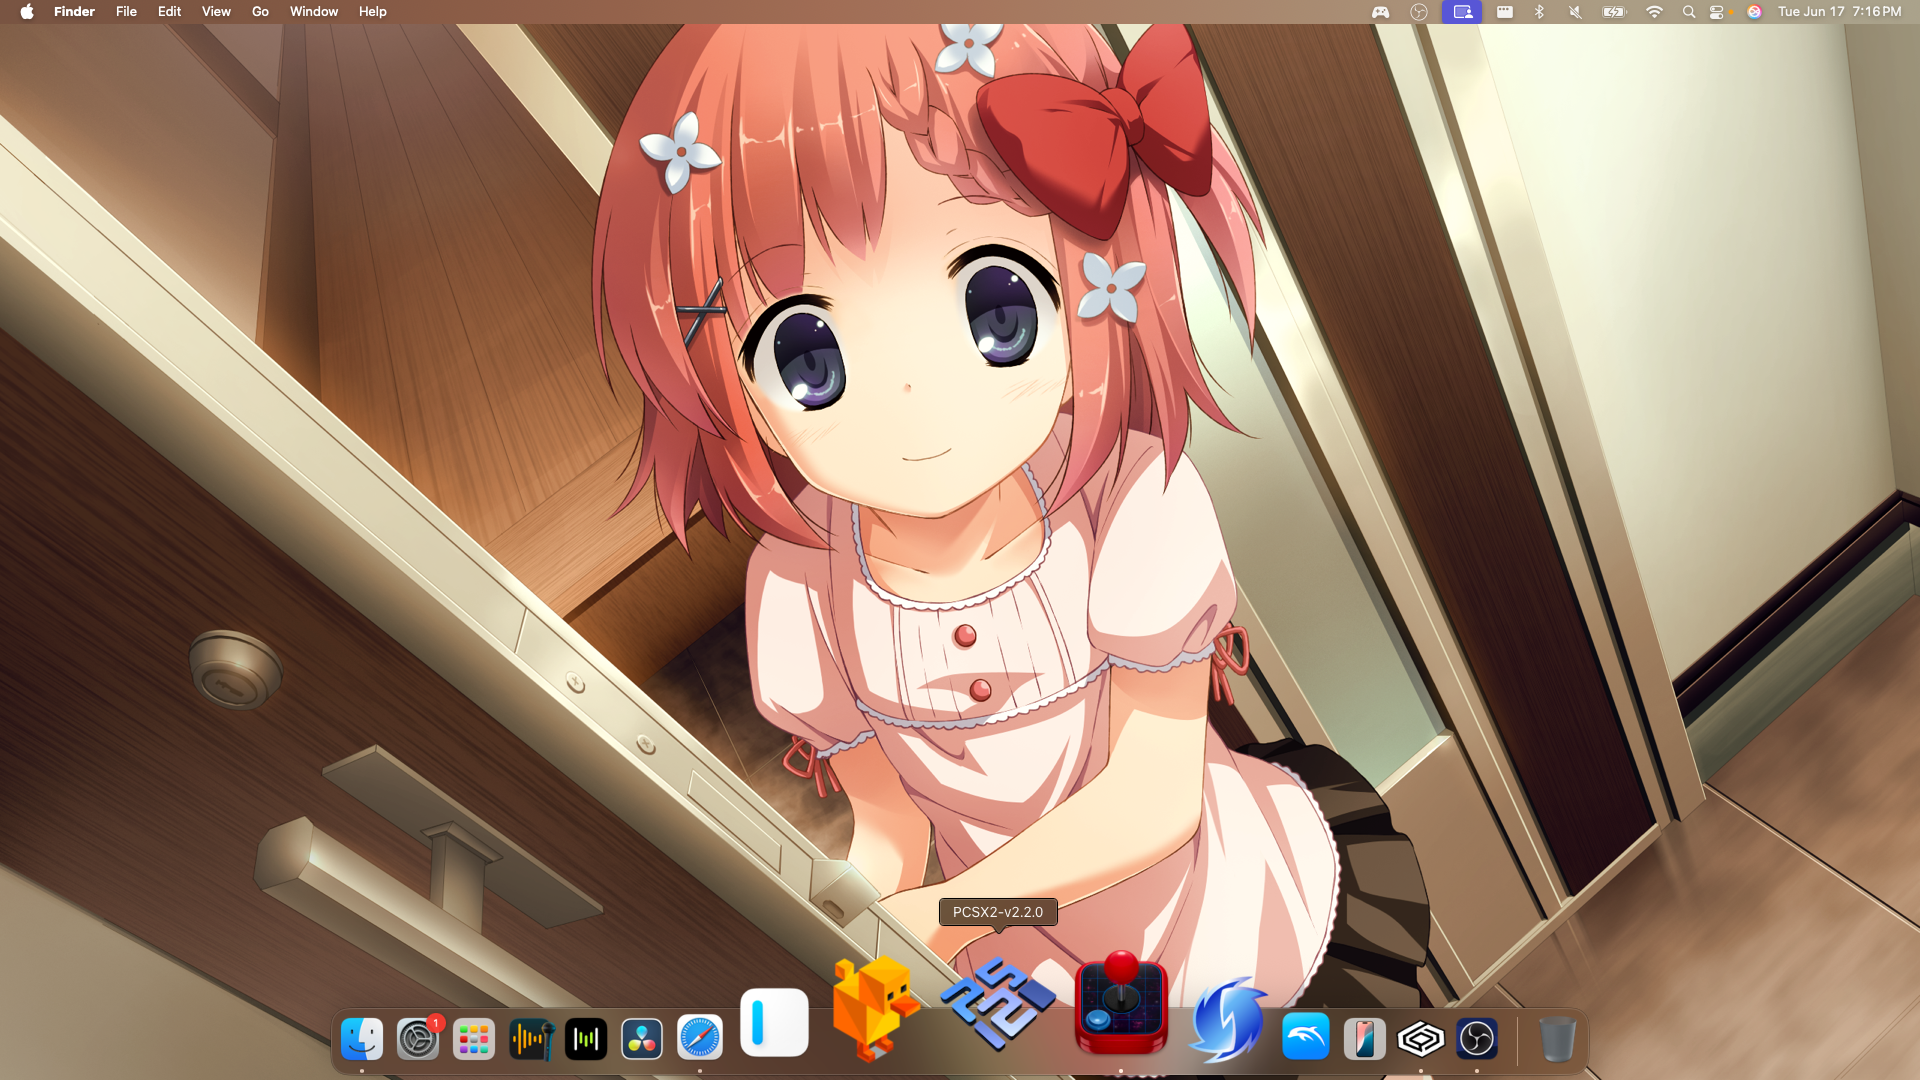Open Dolphin emulator in the Dock
Image resolution: width=1920 pixels, height=1080 pixels.
tap(1306, 1038)
